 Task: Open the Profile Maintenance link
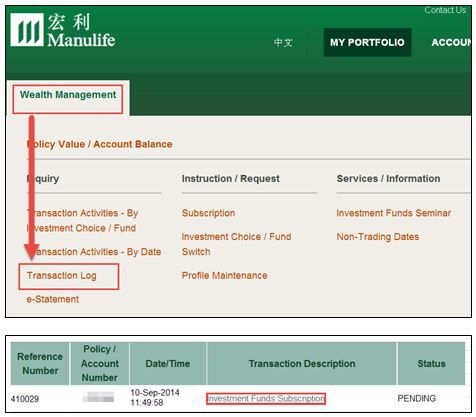tap(224, 276)
